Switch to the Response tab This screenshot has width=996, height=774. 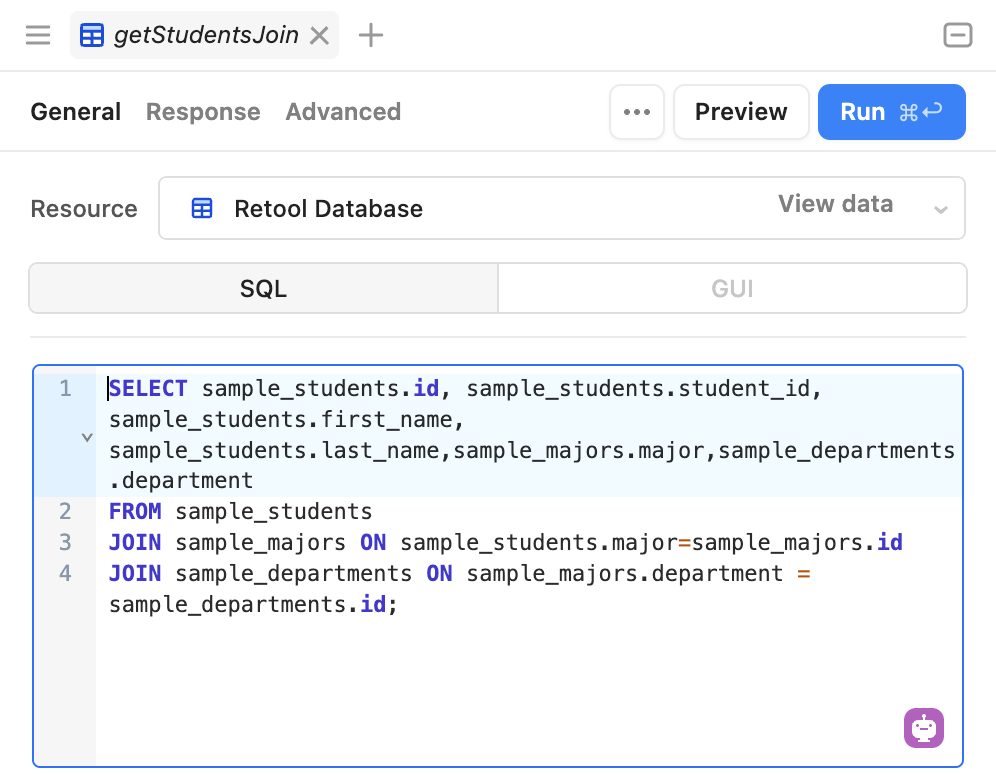tap(203, 112)
